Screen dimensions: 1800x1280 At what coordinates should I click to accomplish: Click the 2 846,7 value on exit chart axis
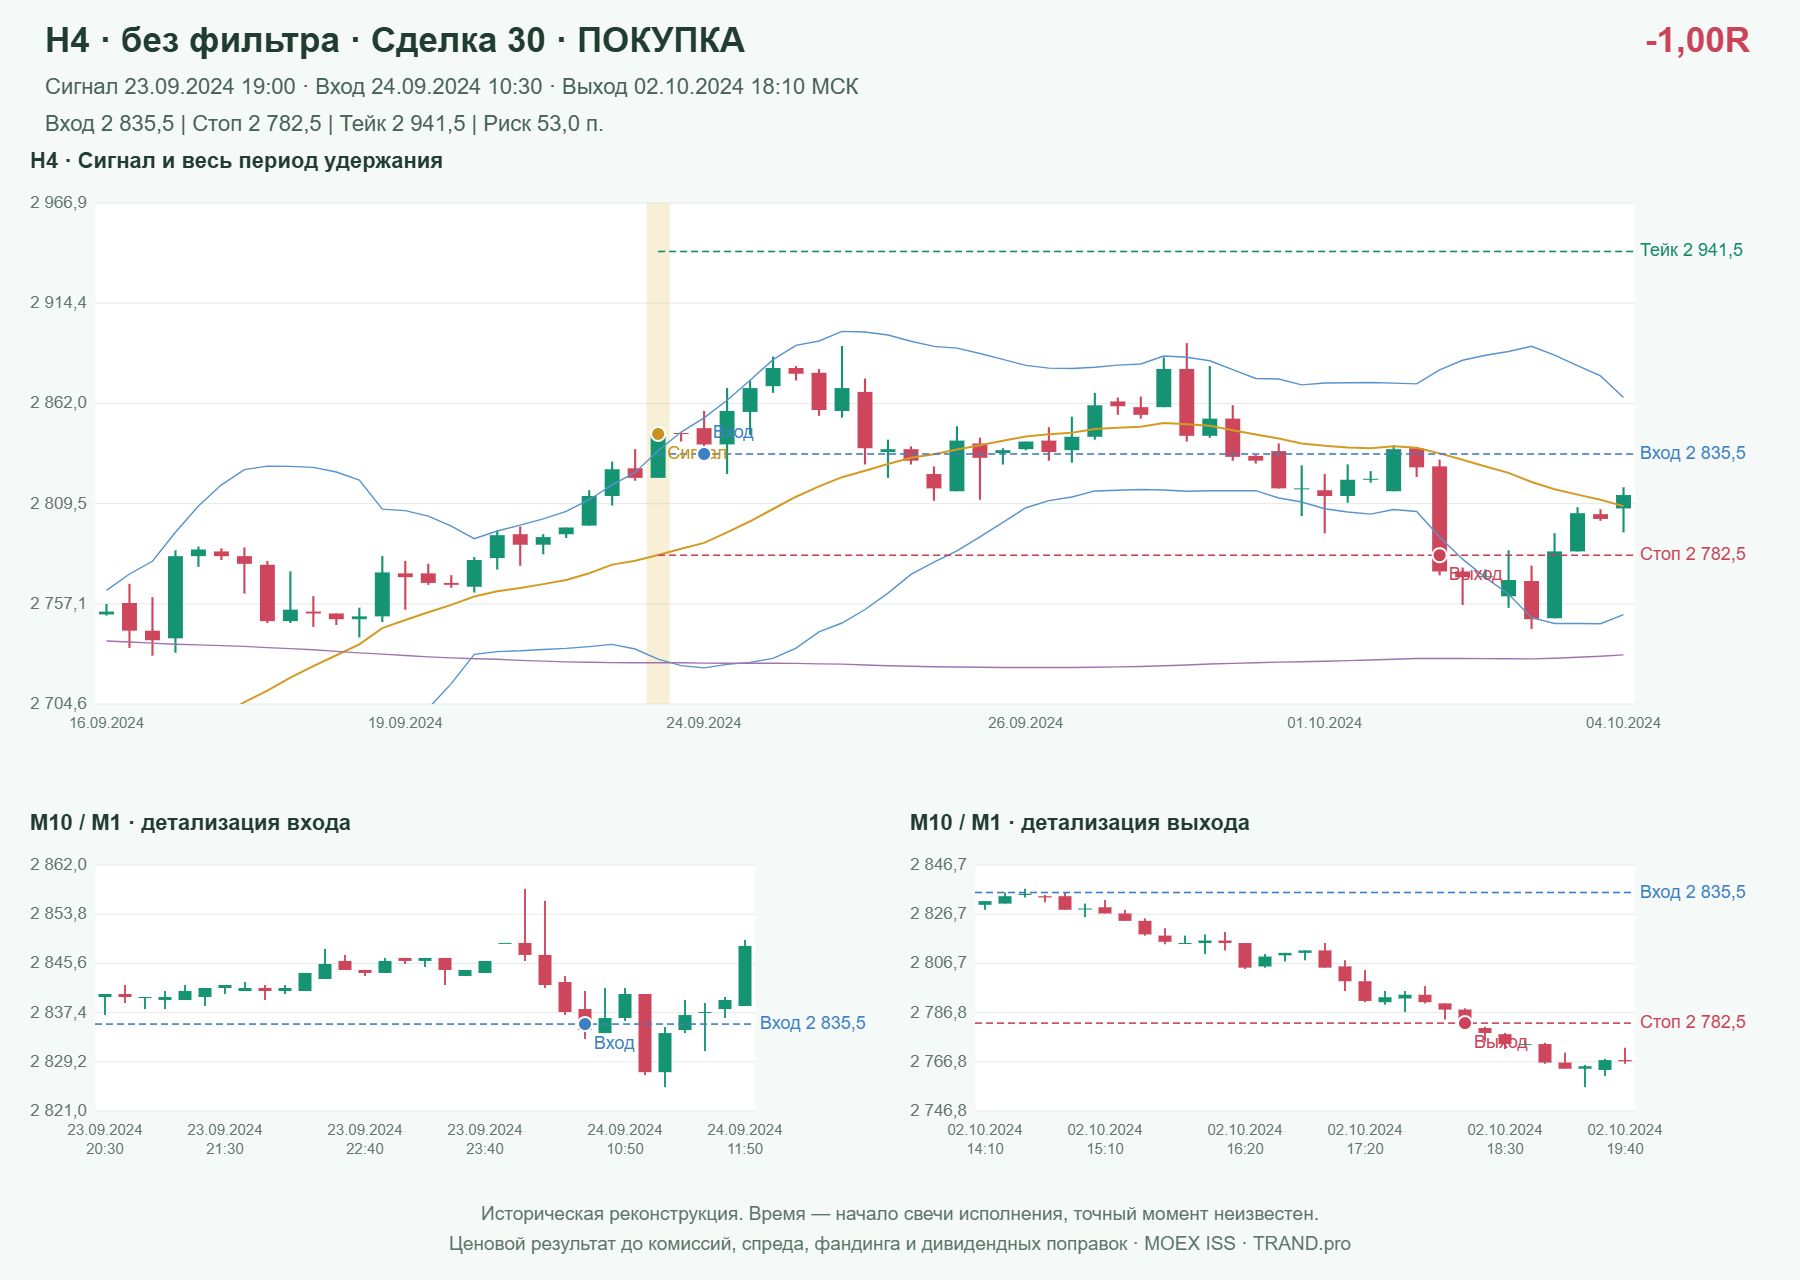click(x=938, y=865)
